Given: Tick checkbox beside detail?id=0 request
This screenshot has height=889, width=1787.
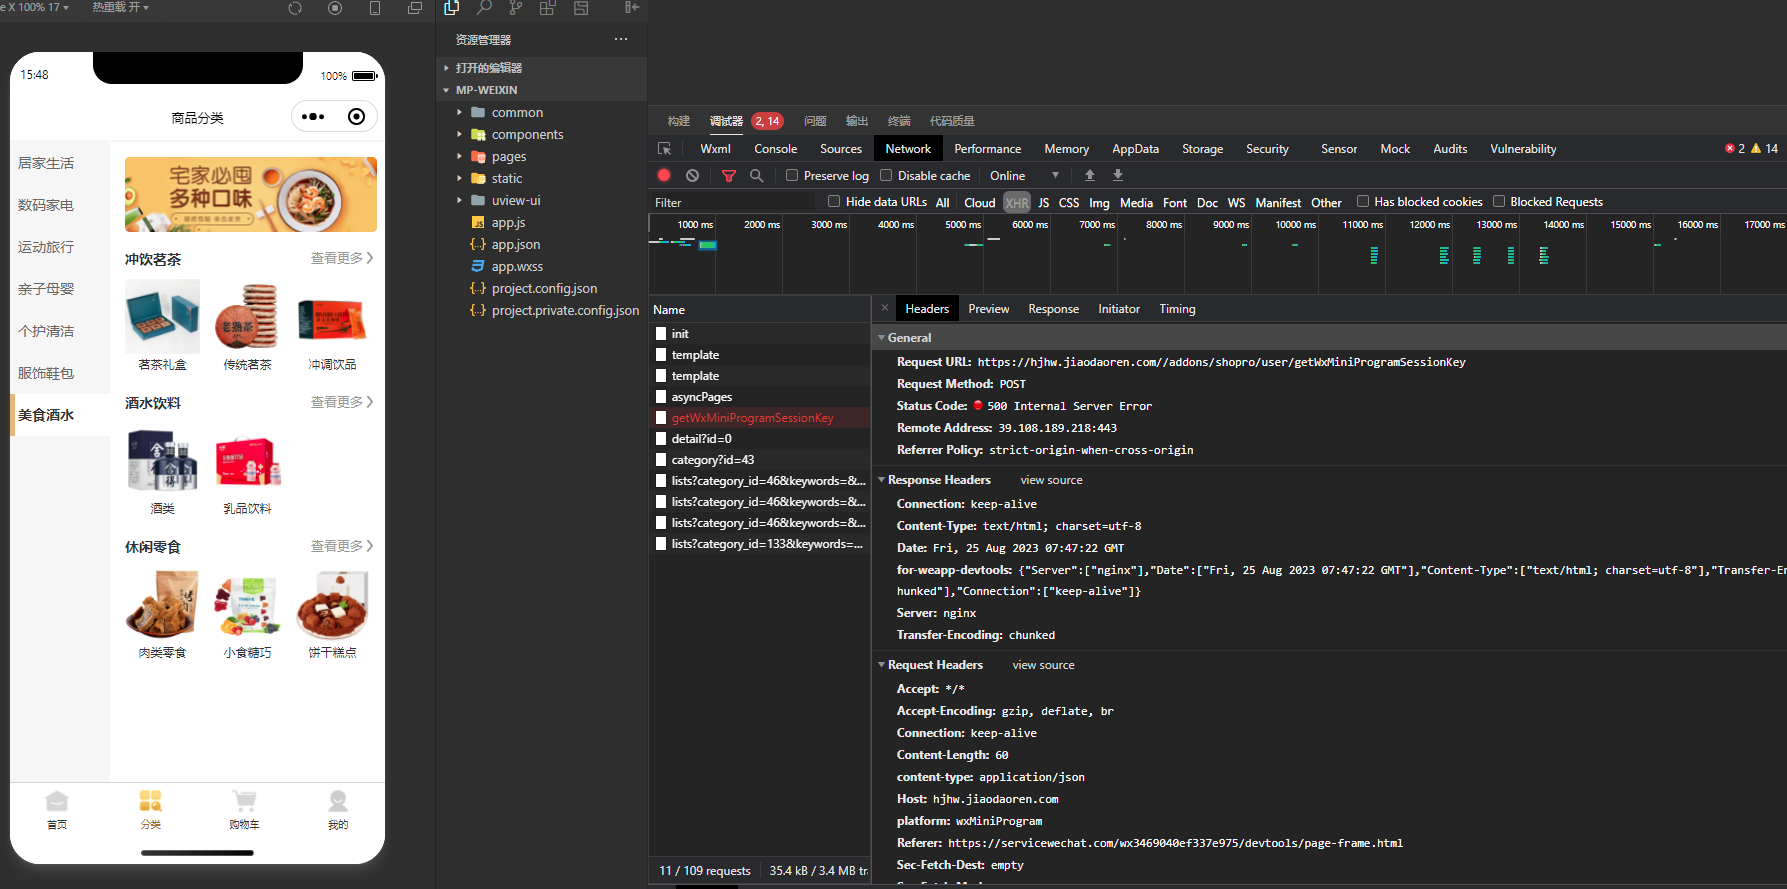Looking at the screenshot, I should point(661,439).
